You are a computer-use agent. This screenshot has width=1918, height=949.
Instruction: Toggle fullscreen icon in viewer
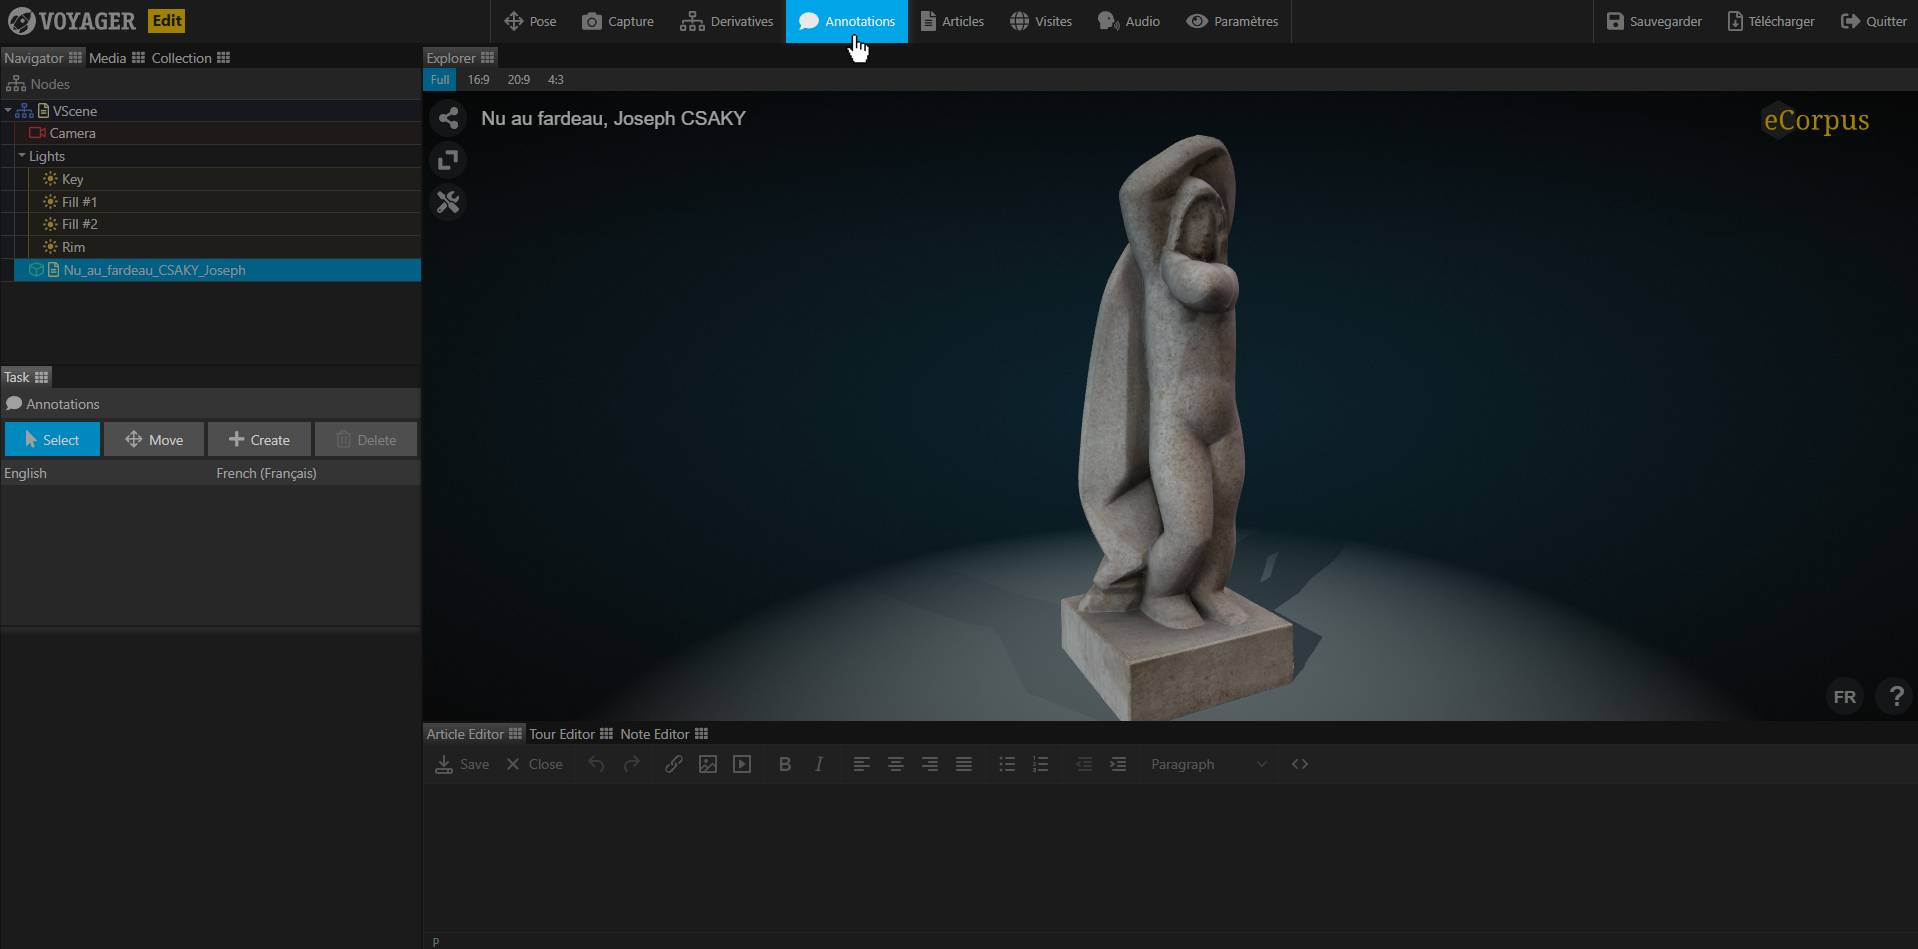(x=448, y=160)
